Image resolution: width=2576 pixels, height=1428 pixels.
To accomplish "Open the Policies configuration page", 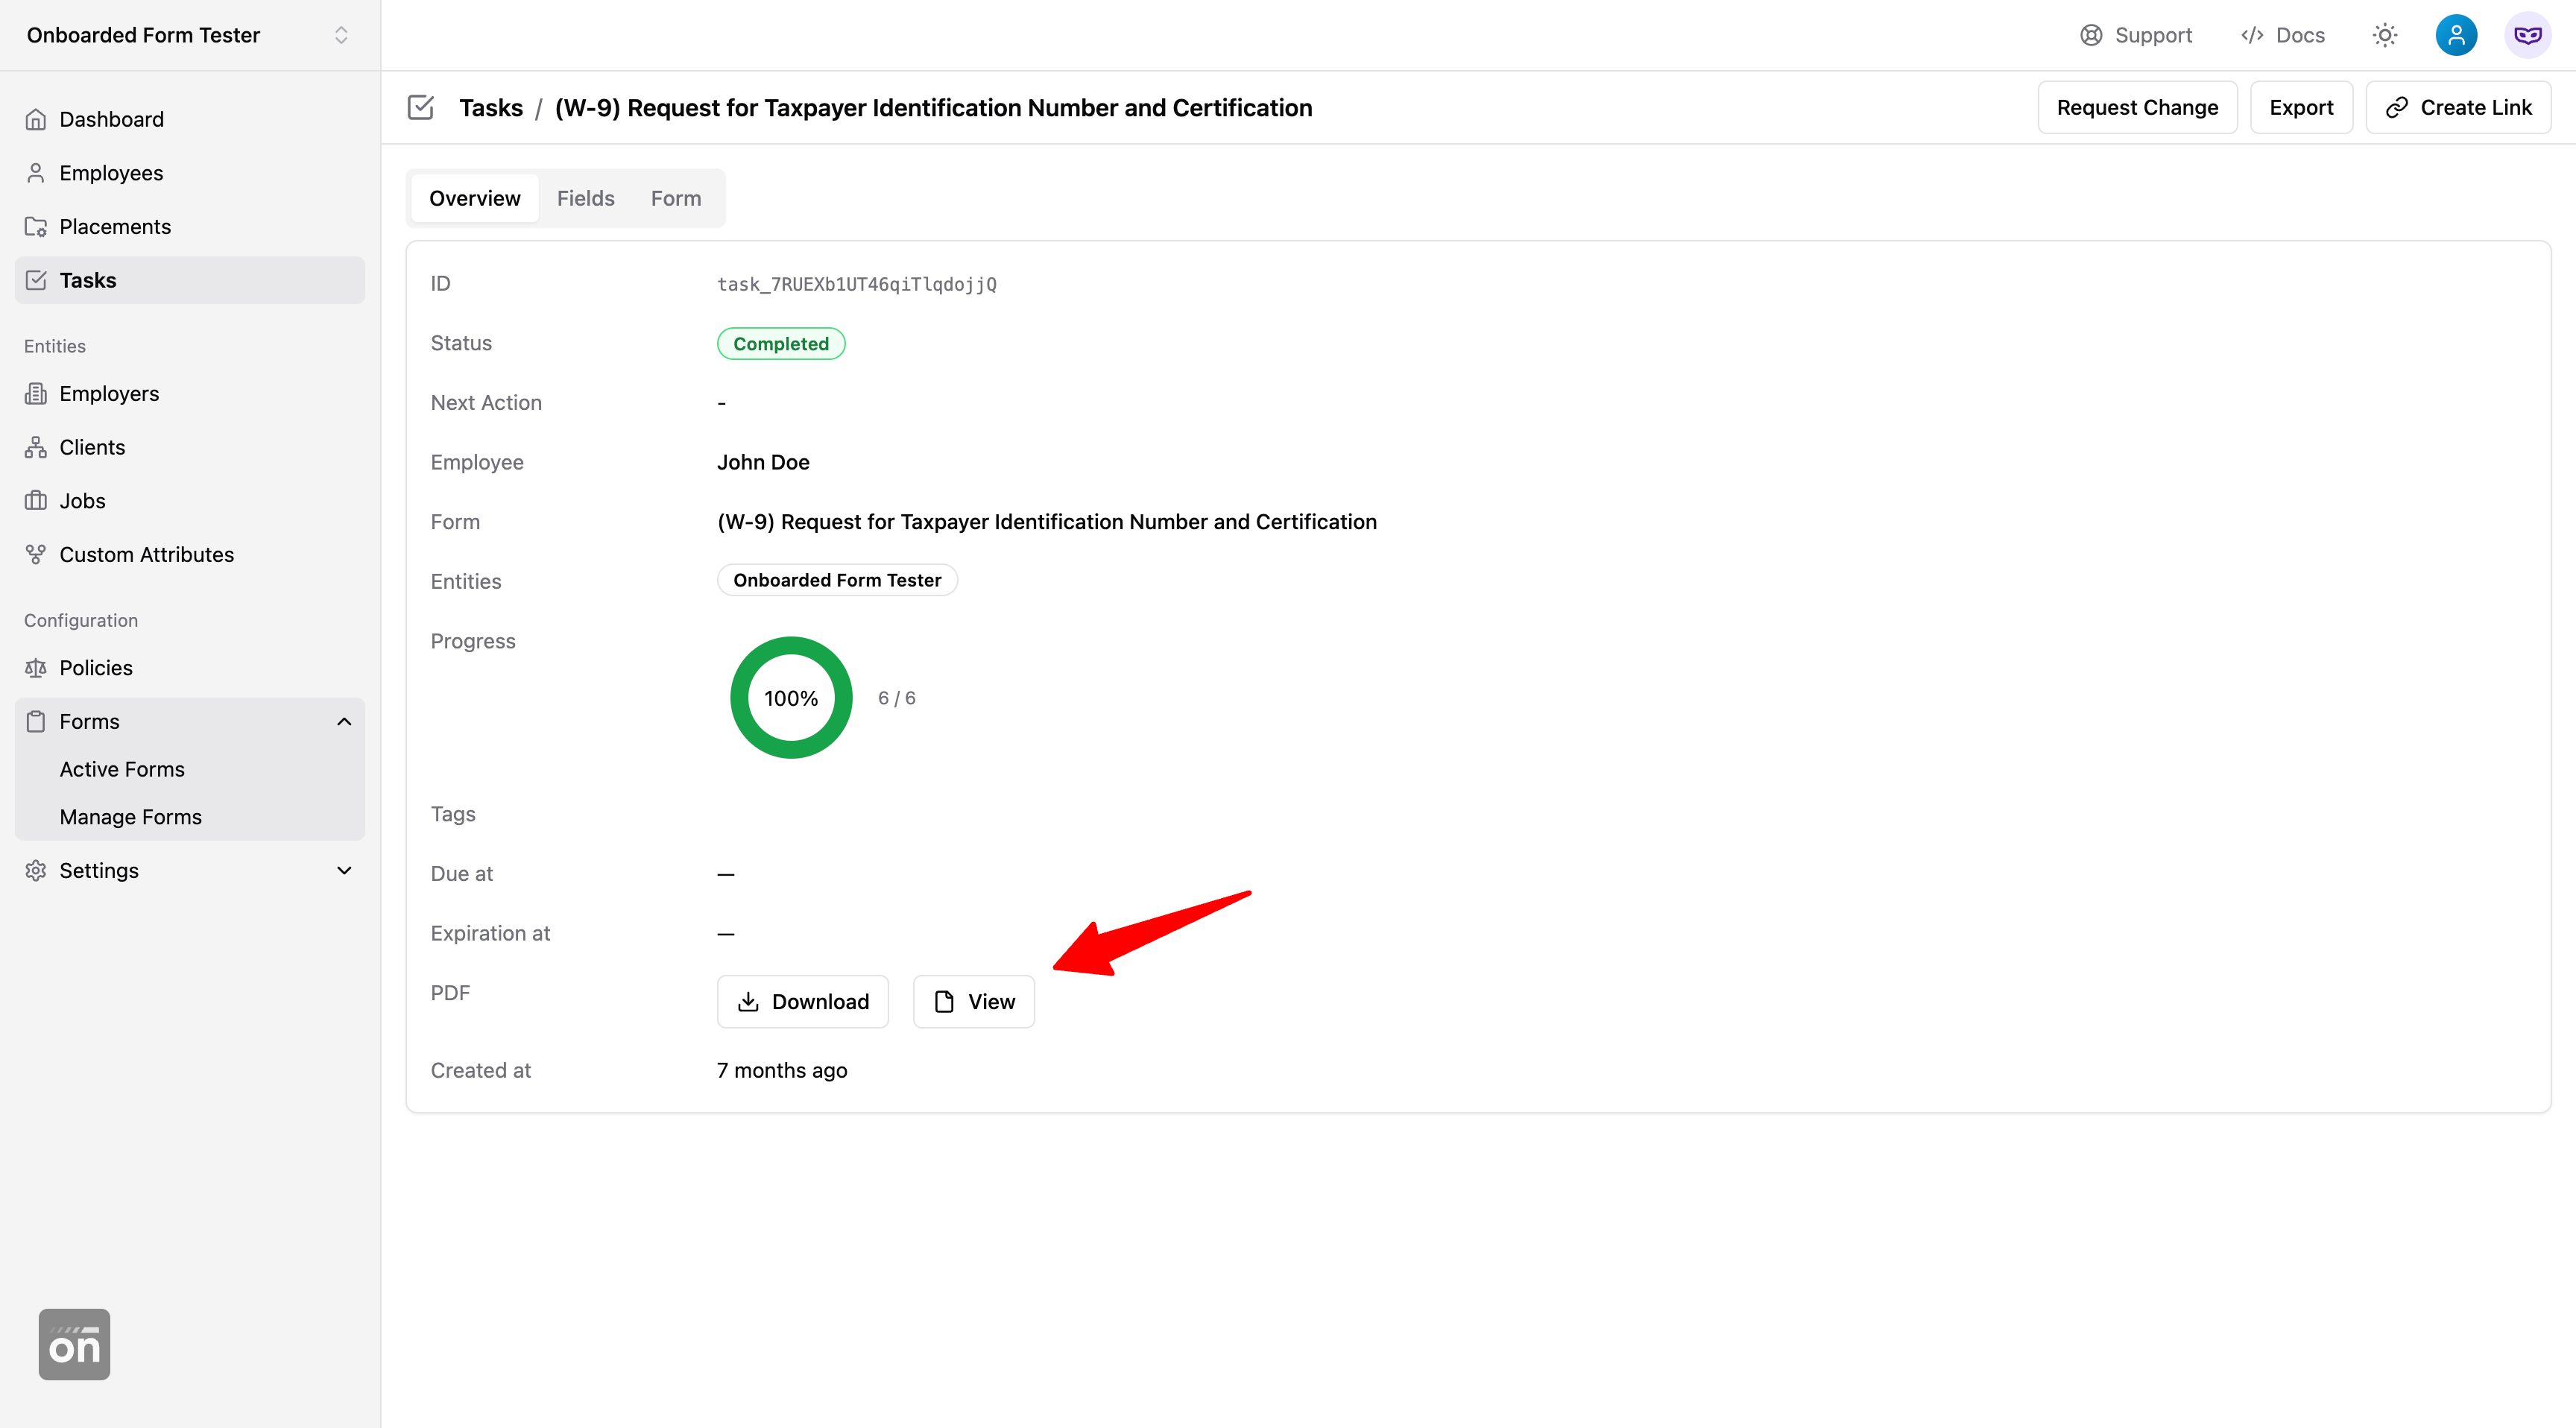I will click(96, 668).
